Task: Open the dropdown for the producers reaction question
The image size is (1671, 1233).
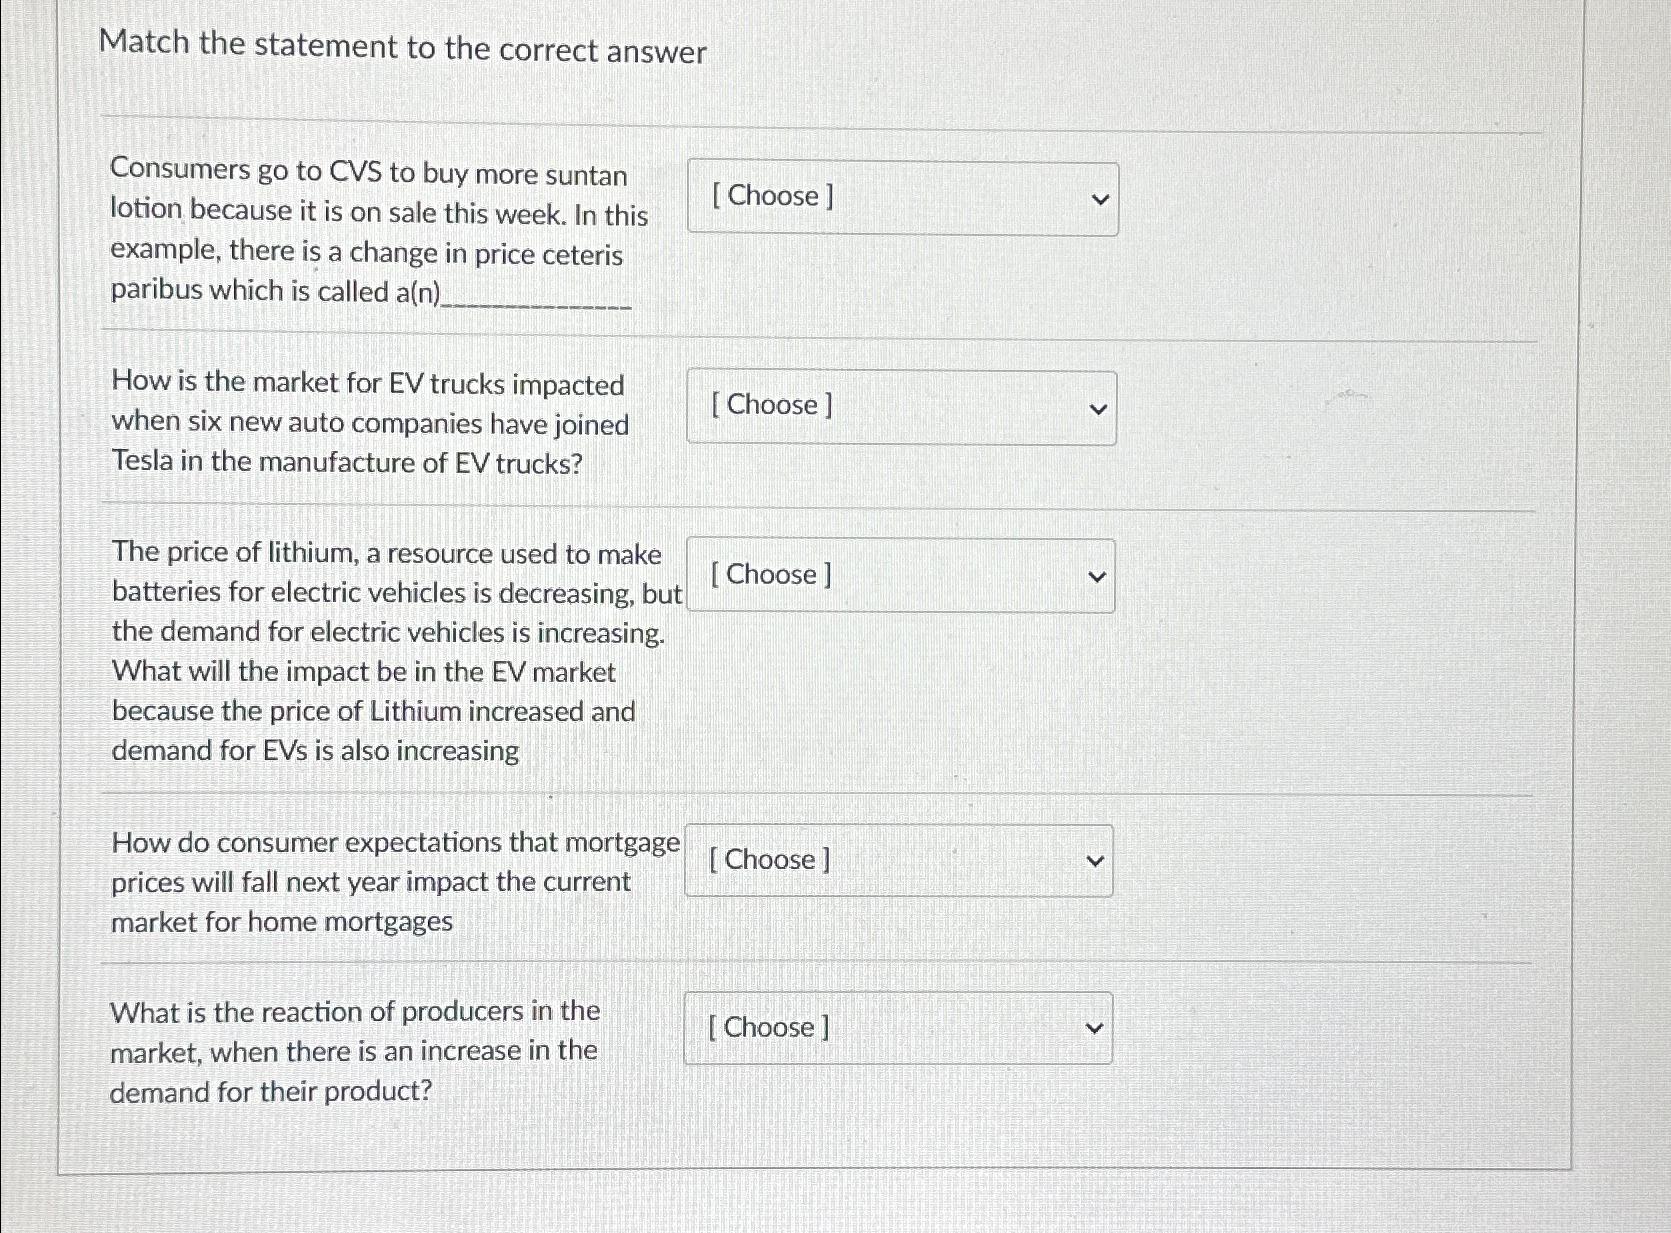Action: (x=897, y=1028)
